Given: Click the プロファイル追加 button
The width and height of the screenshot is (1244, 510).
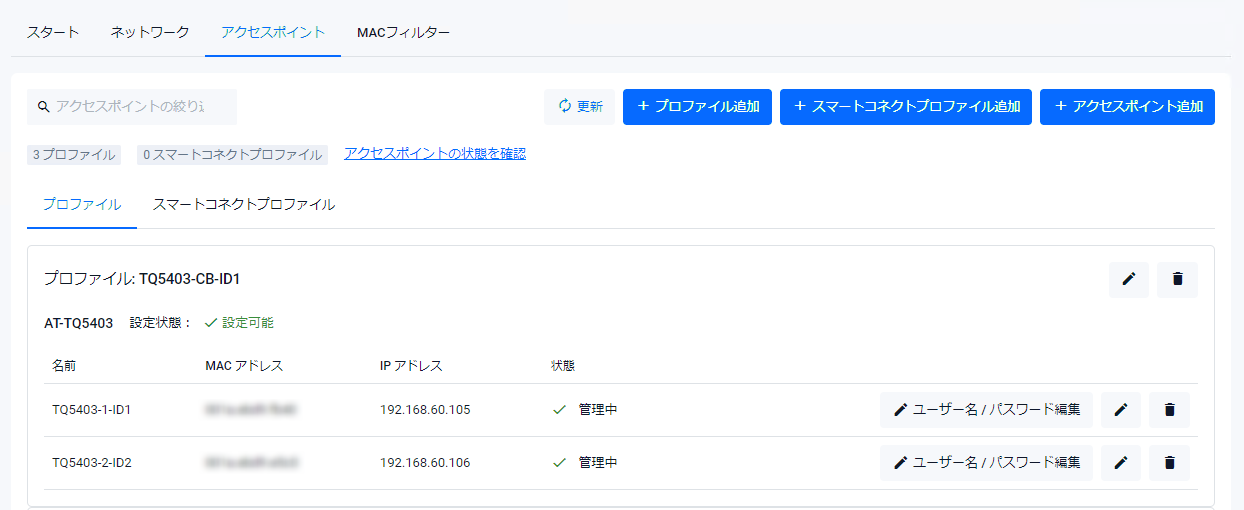Looking at the screenshot, I should (x=697, y=107).
